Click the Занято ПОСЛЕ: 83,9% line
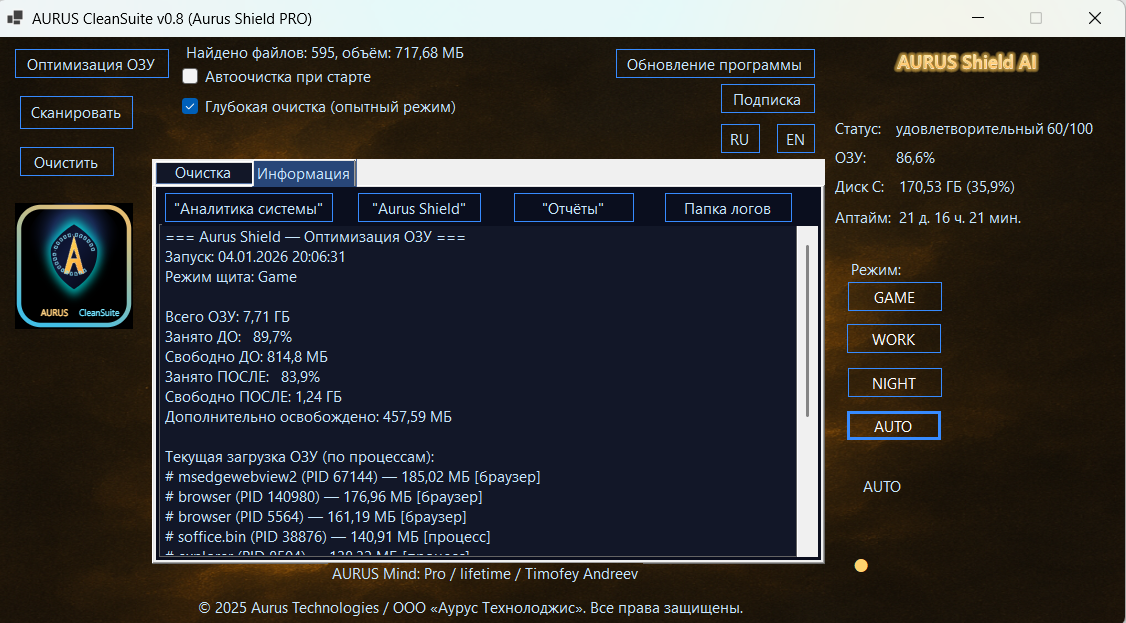Image resolution: width=1126 pixels, height=623 pixels. 242,377
